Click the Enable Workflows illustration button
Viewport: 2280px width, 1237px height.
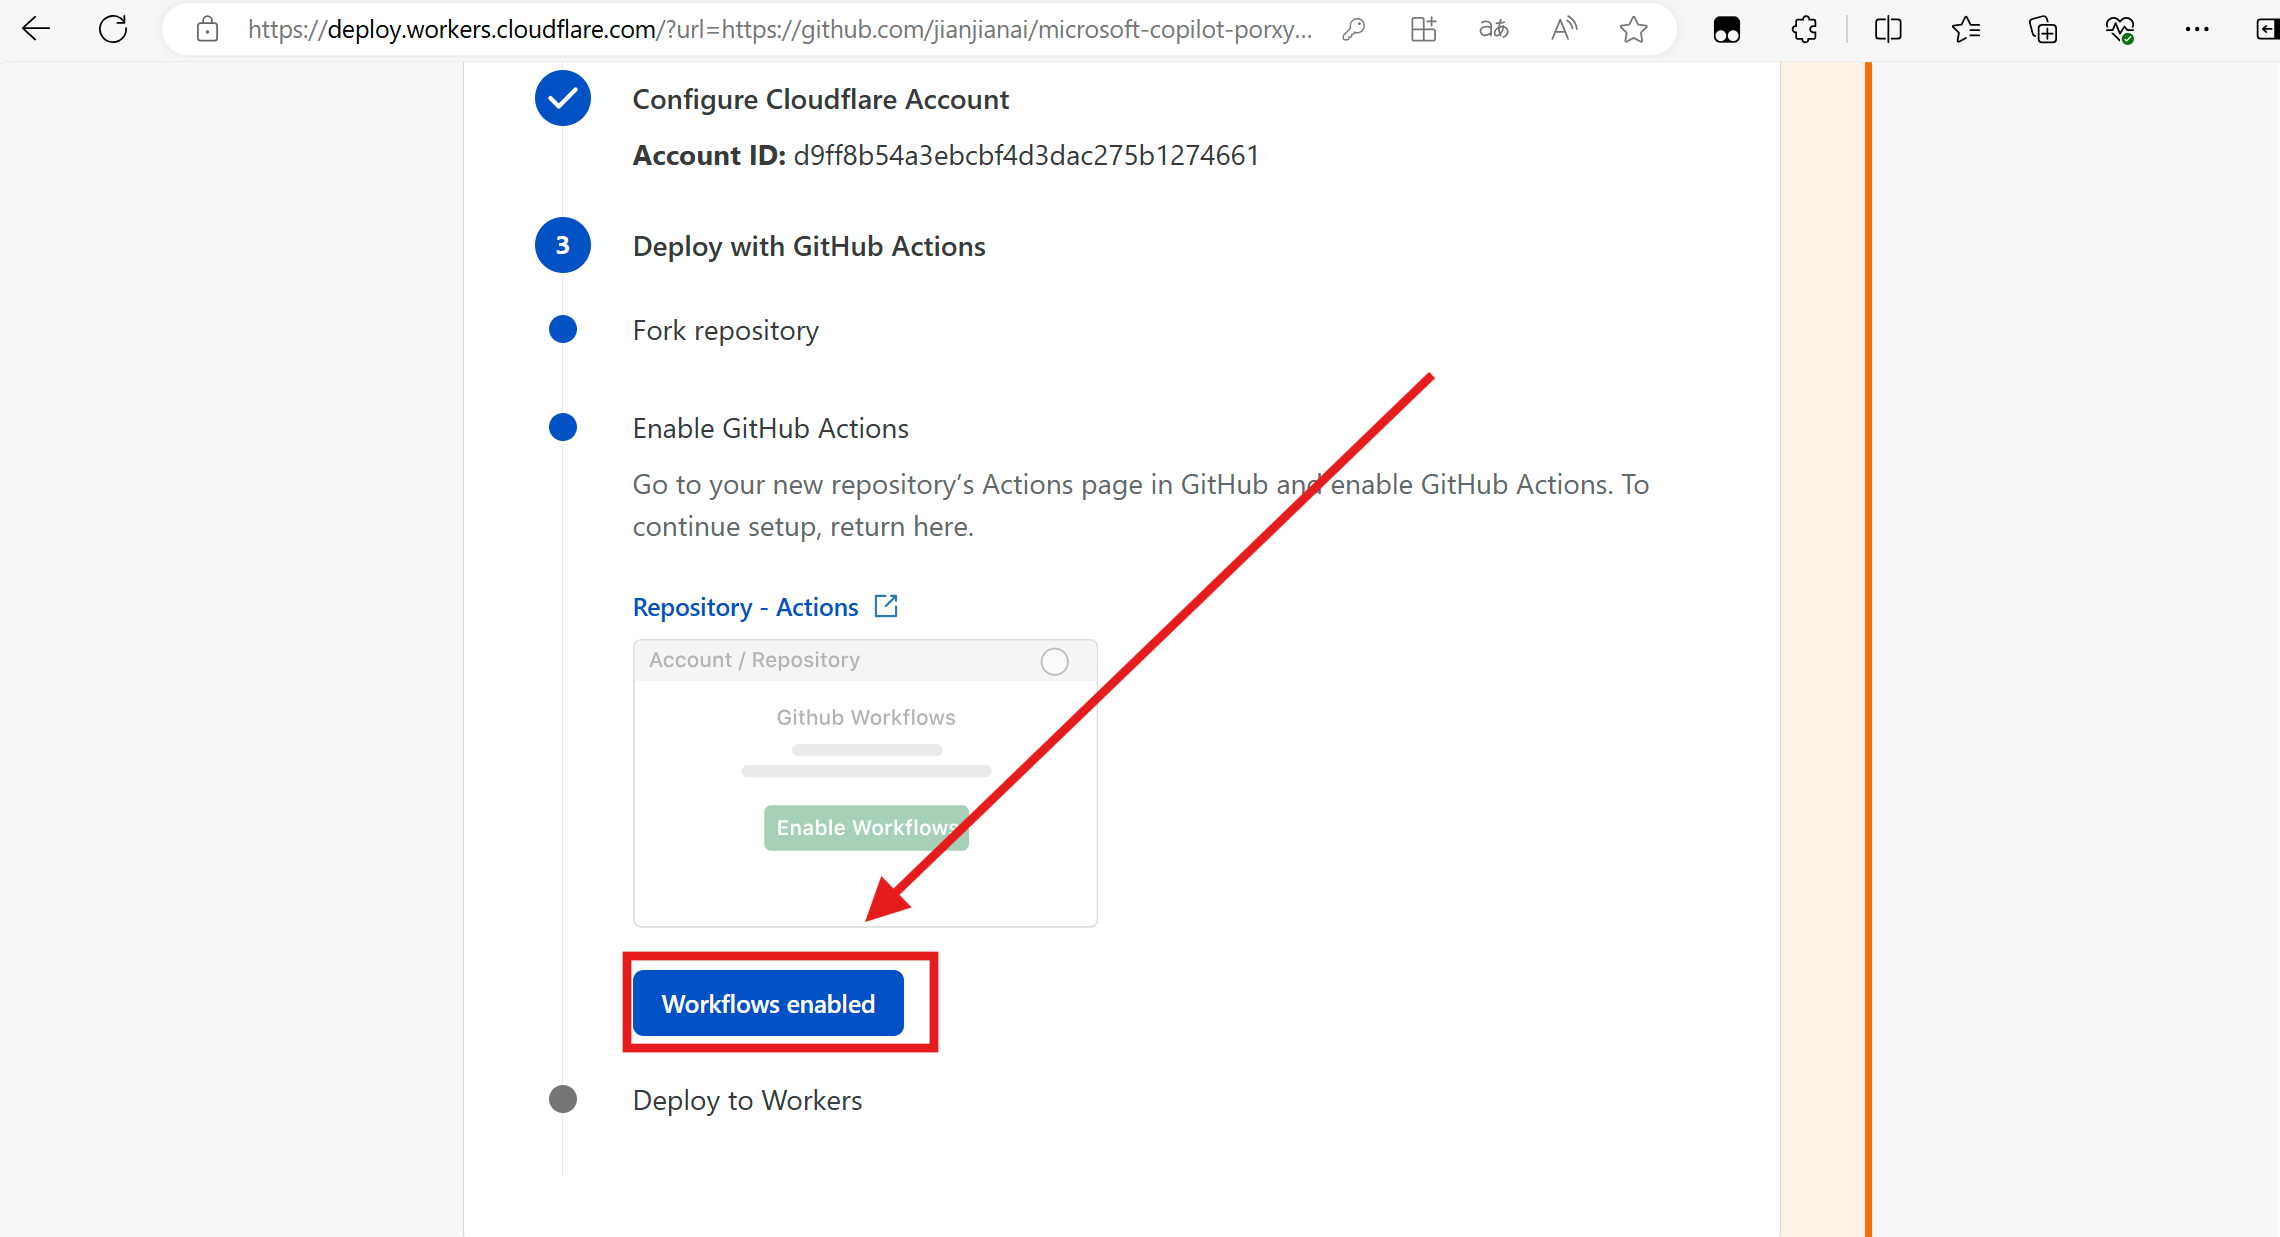click(x=866, y=828)
